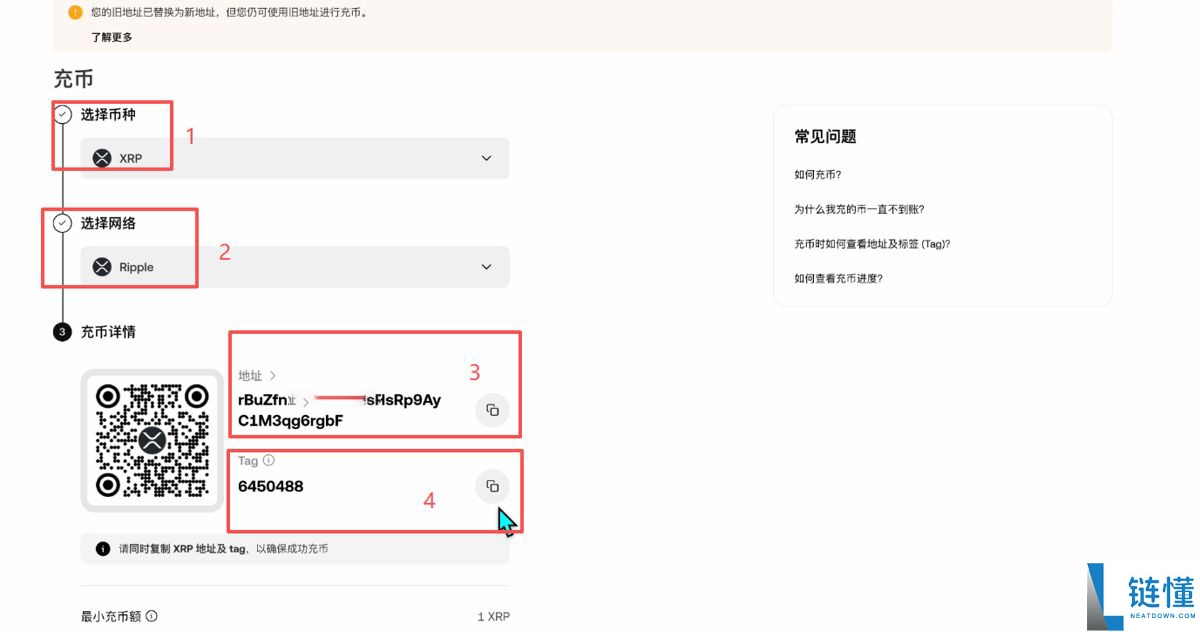Click the step 1 checkmark circle
This screenshot has height=632, width=1200.
(61, 114)
